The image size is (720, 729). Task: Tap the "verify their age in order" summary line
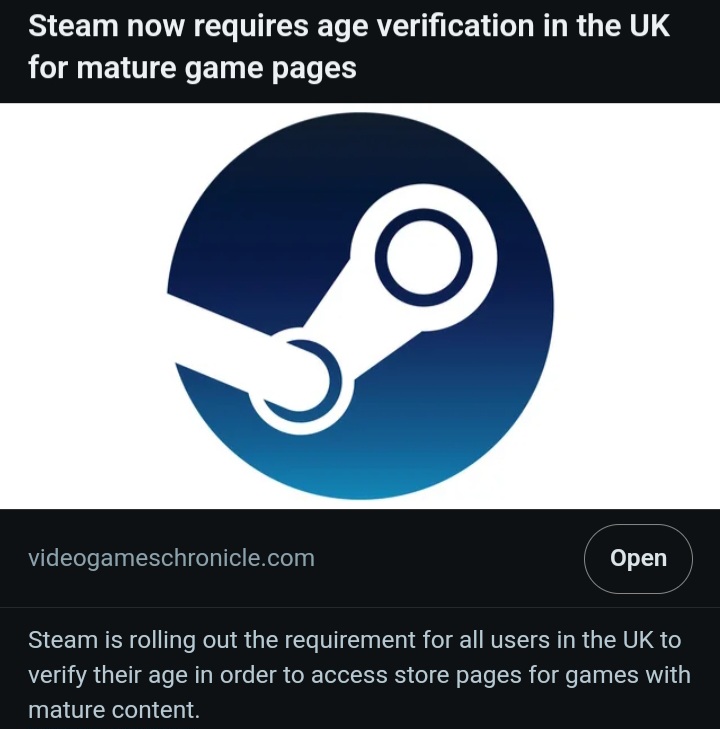tap(359, 676)
